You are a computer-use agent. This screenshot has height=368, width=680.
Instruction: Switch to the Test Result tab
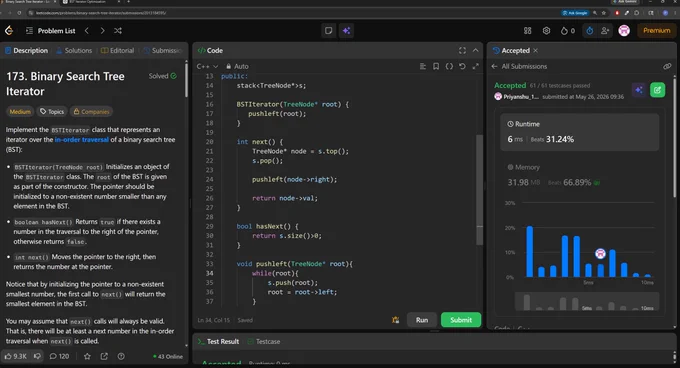click(218, 342)
